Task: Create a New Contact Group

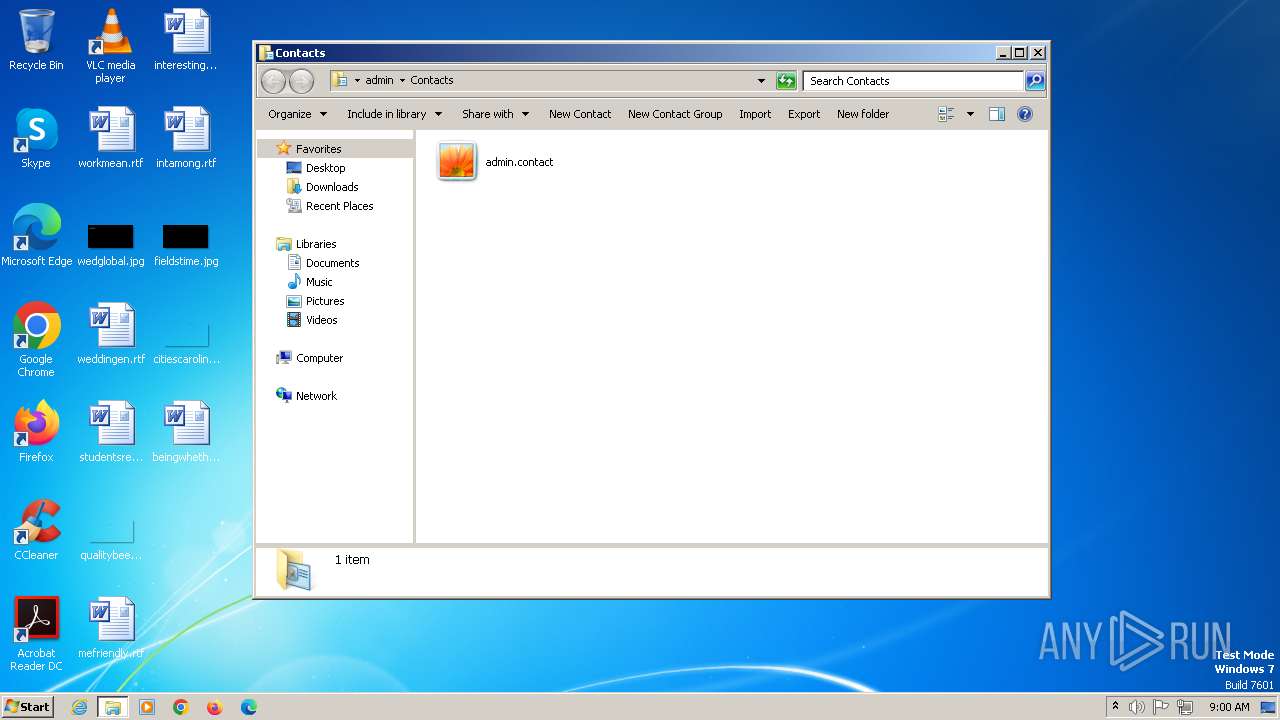Action: 675,114
